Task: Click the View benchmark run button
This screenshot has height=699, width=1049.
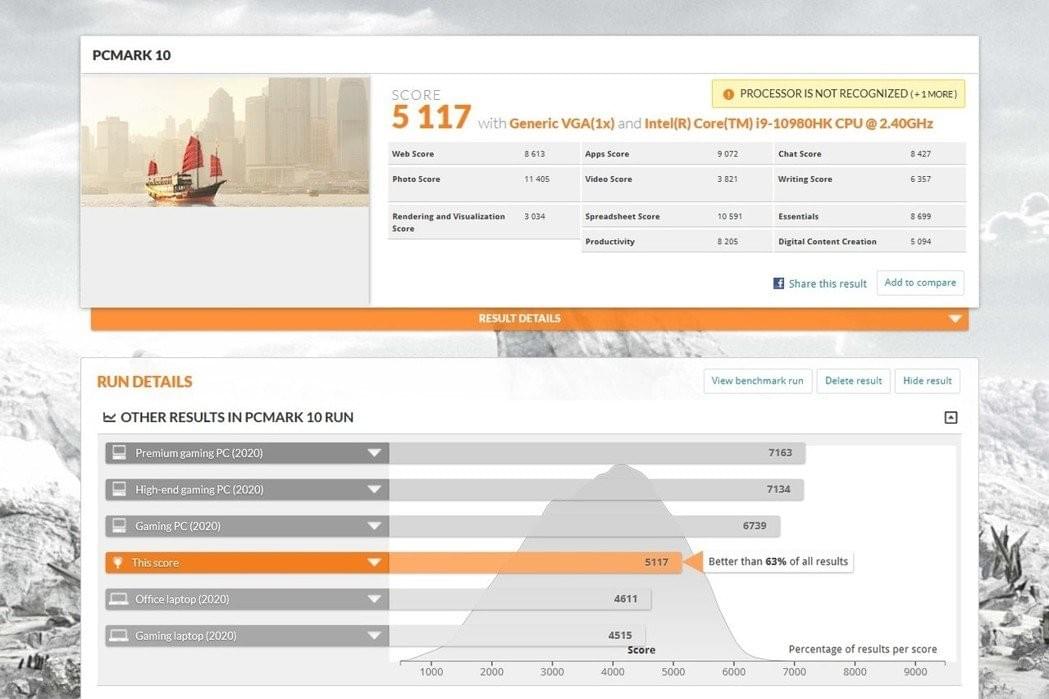Action: (x=757, y=381)
